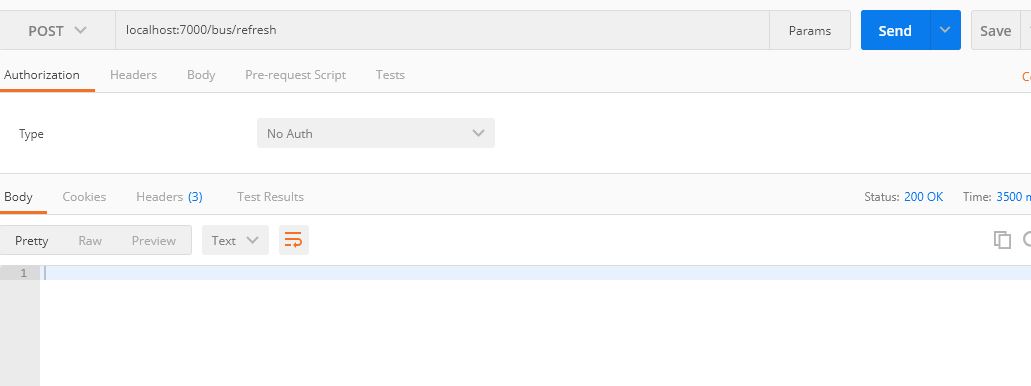This screenshot has width=1031, height=386.
Task: View response Cookies tab
Action: [x=84, y=197]
